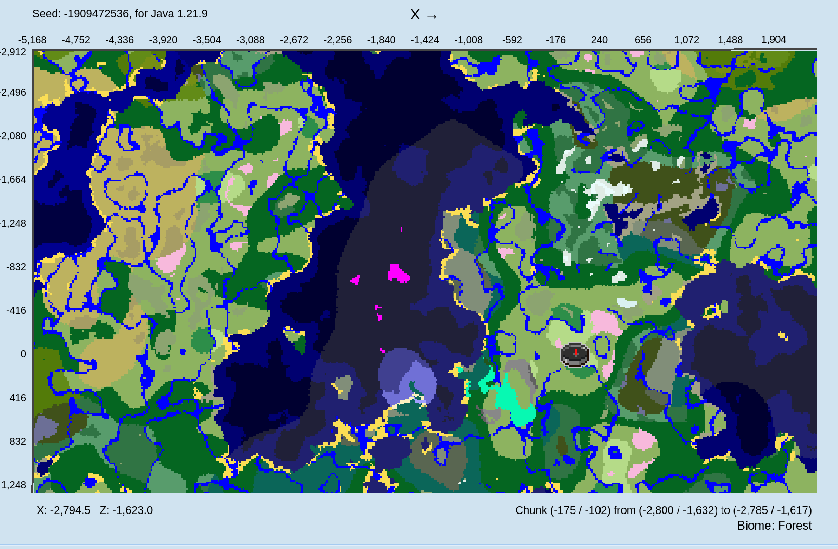Click the -2,256 X-axis tick label
This screenshot has width=838, height=549.
point(338,40)
